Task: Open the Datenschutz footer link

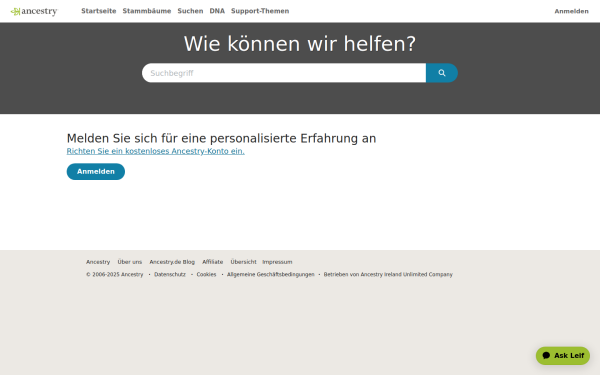Action: [170, 274]
